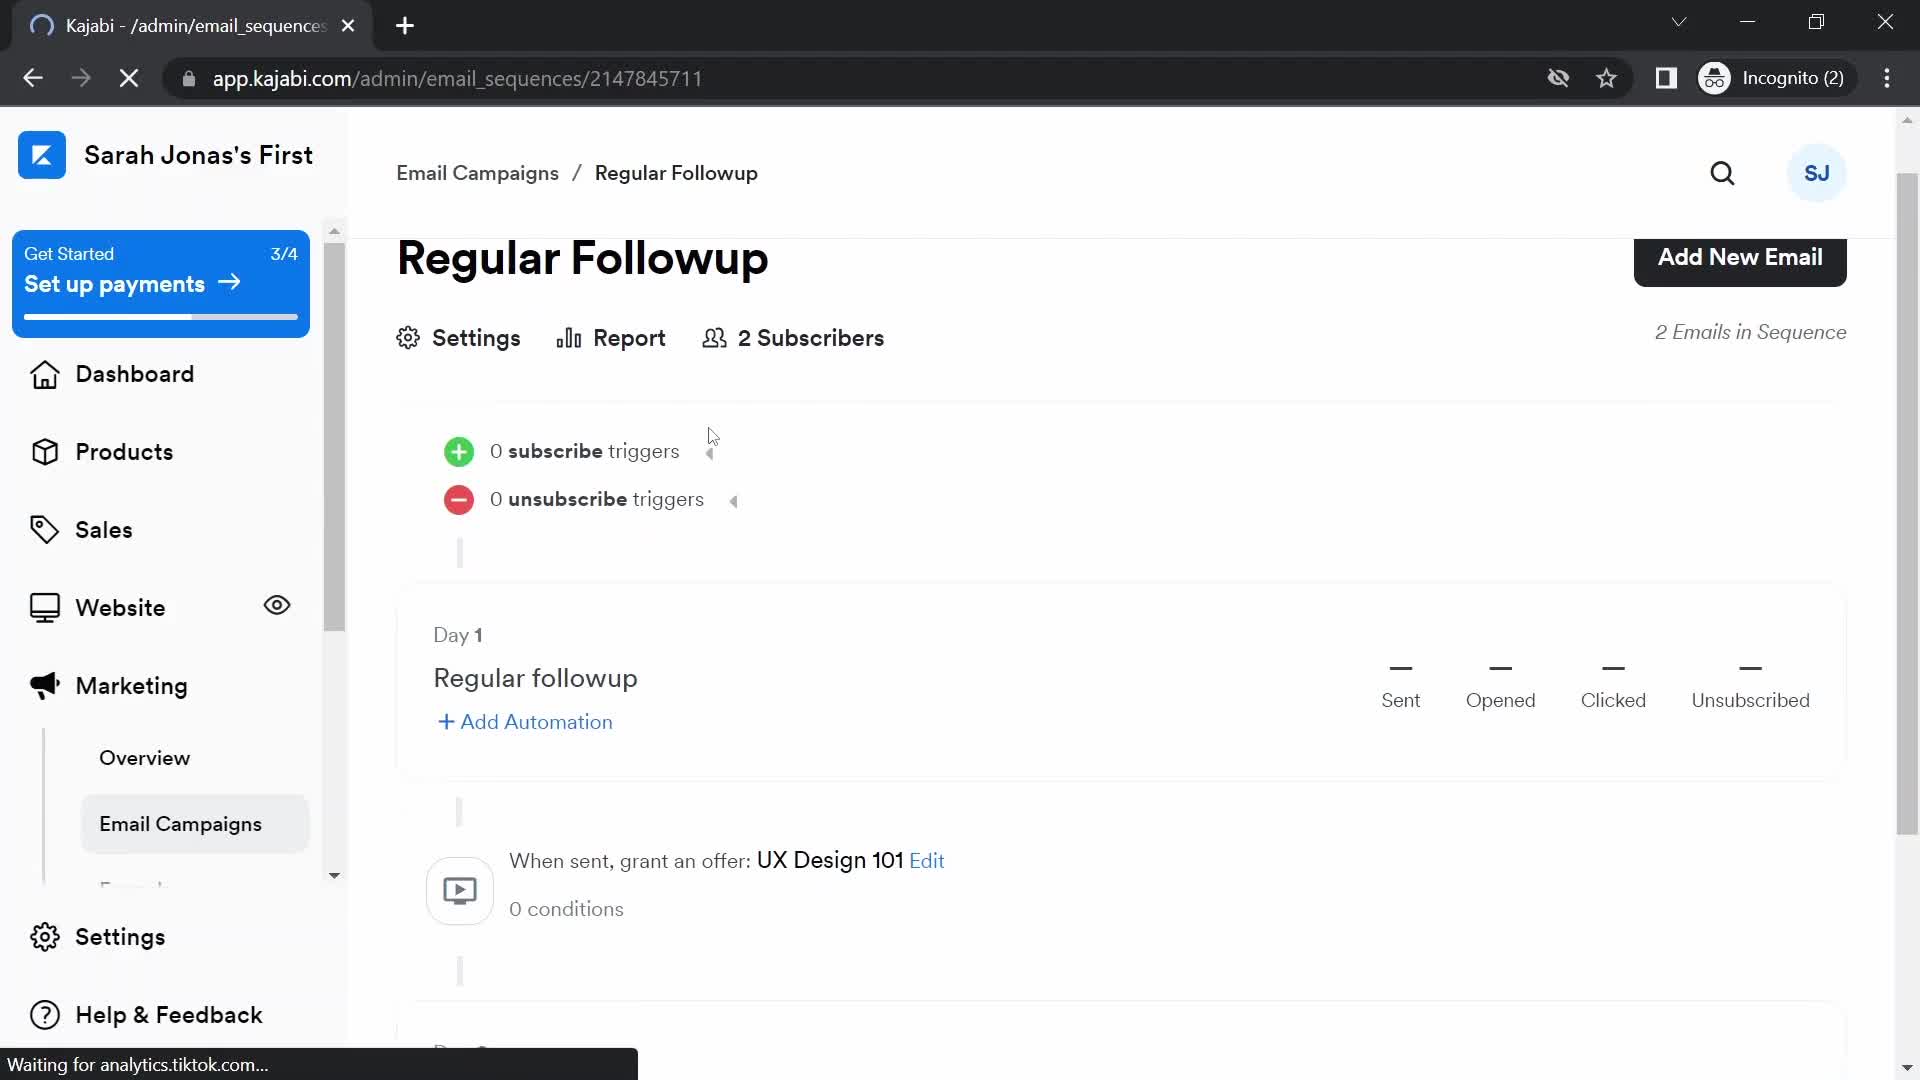Select the 2 Subscribers tab

791,338
